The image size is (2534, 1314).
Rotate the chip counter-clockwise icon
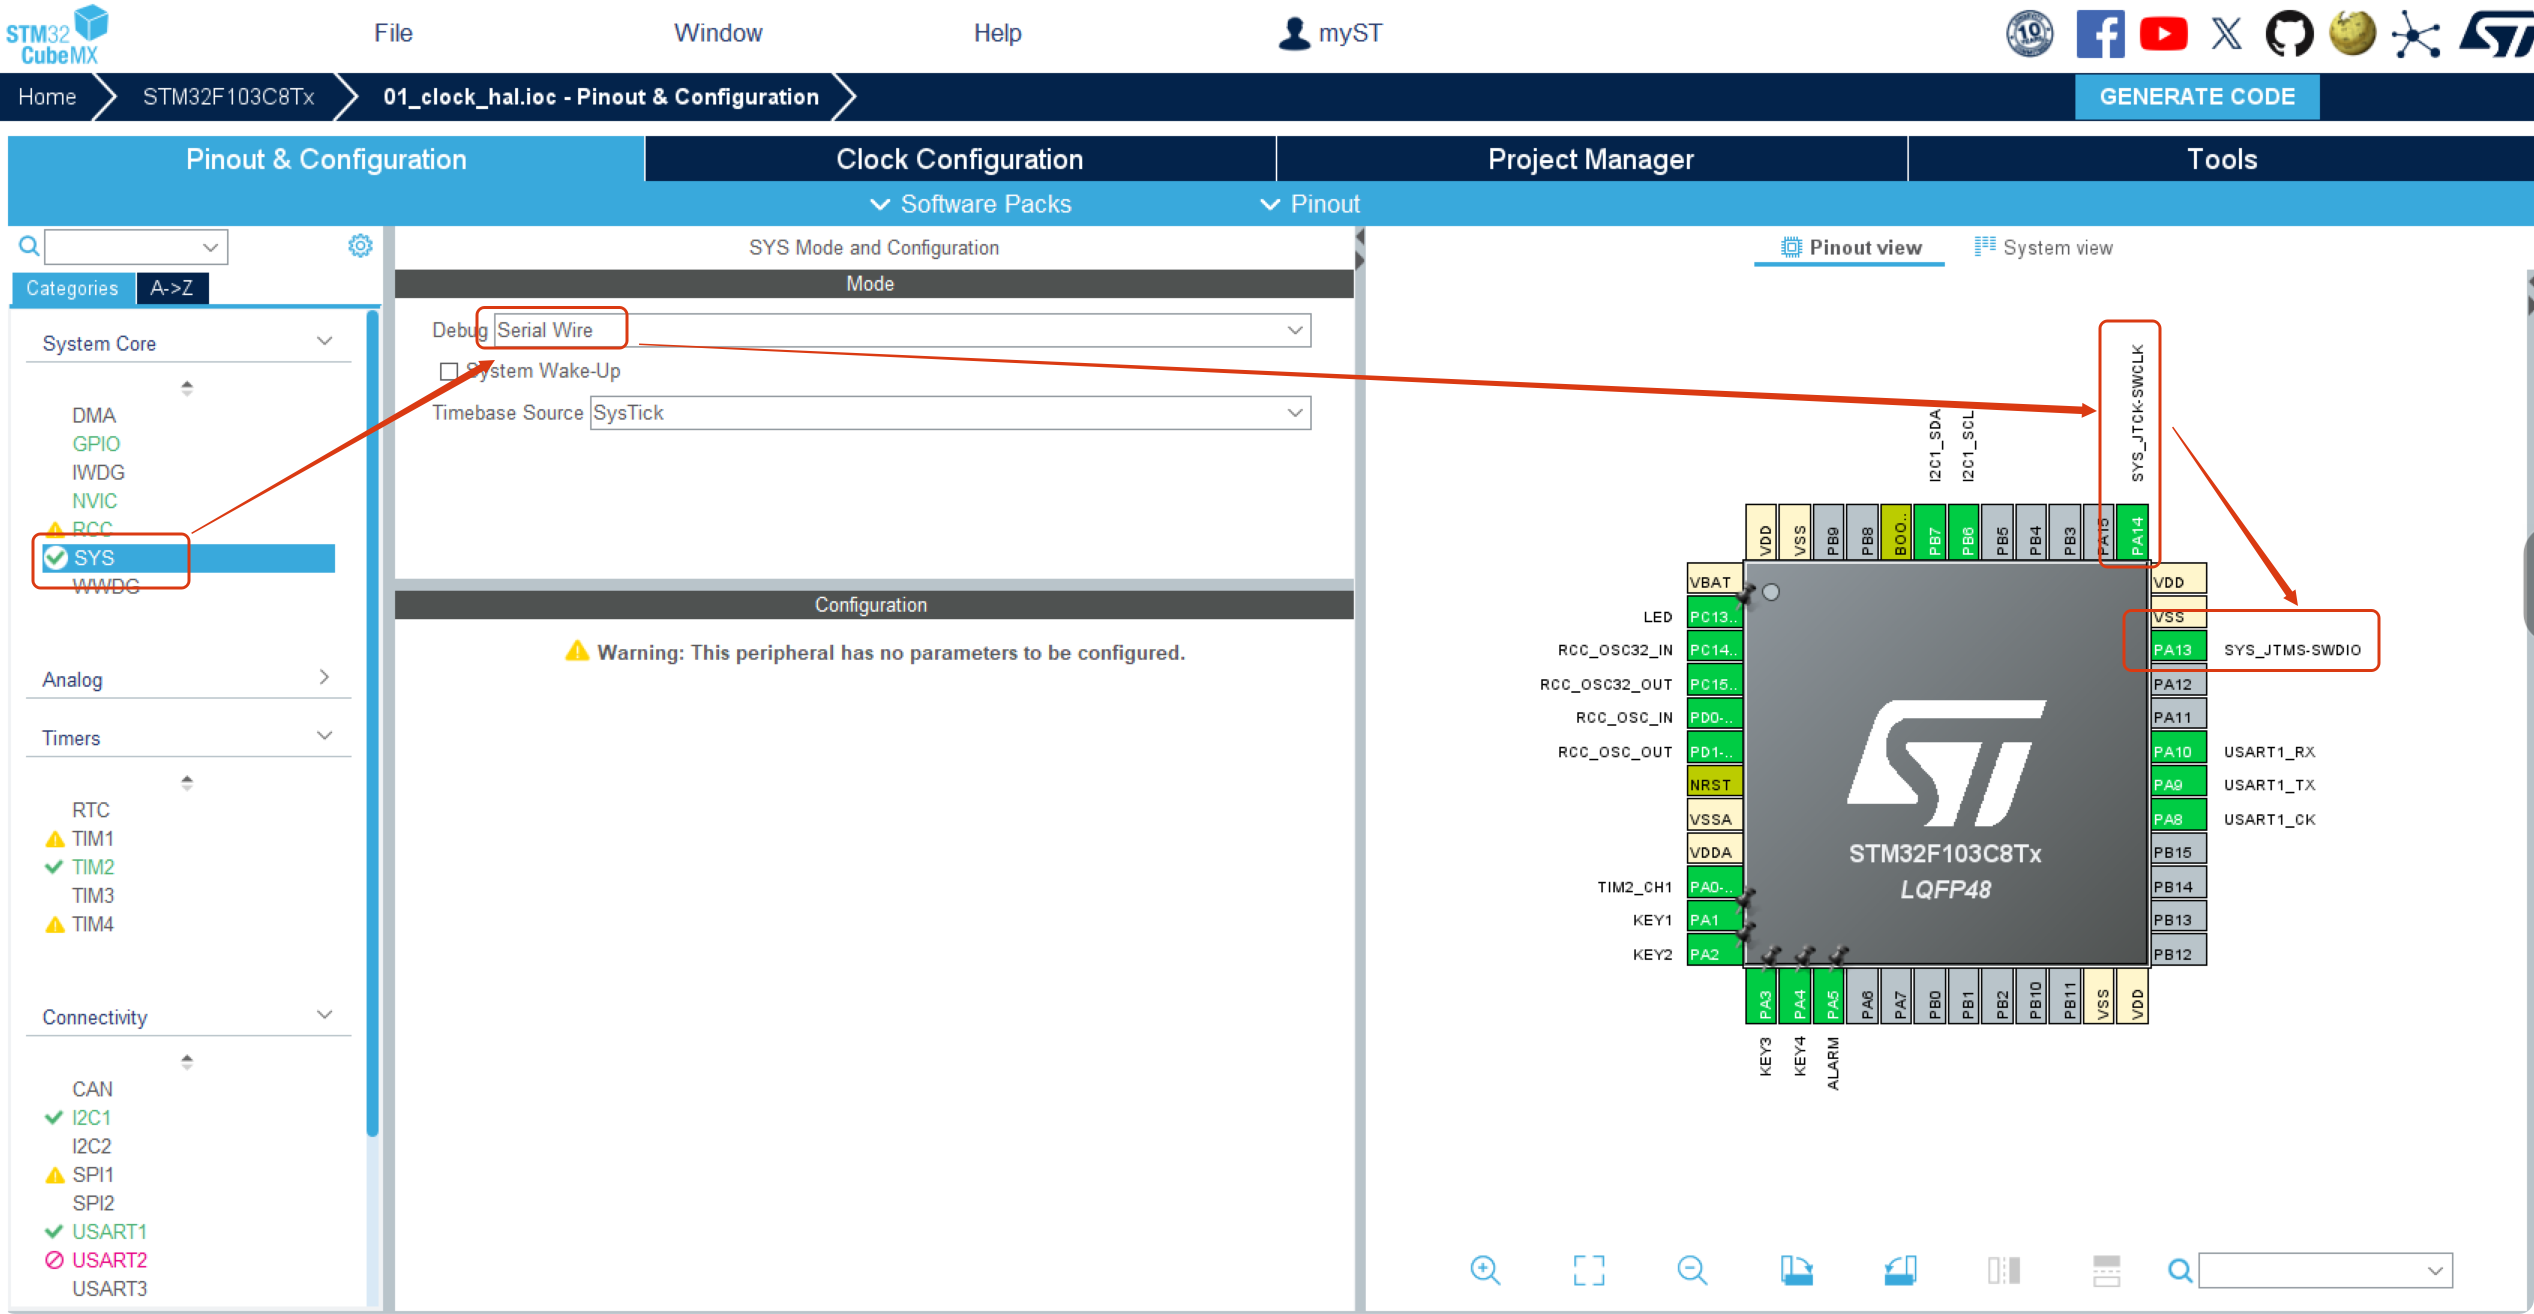[x=1900, y=1270]
